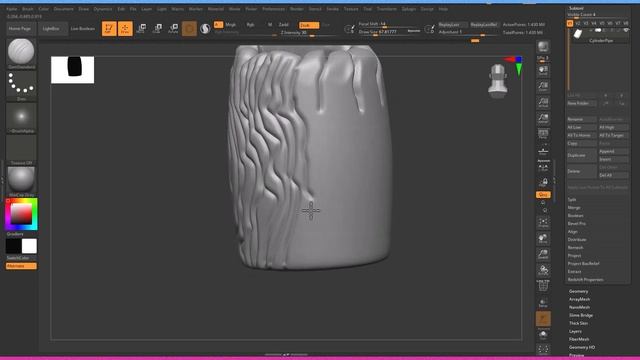640x360 pixels.
Task: Activate the Draw mode button
Action: tap(125, 29)
